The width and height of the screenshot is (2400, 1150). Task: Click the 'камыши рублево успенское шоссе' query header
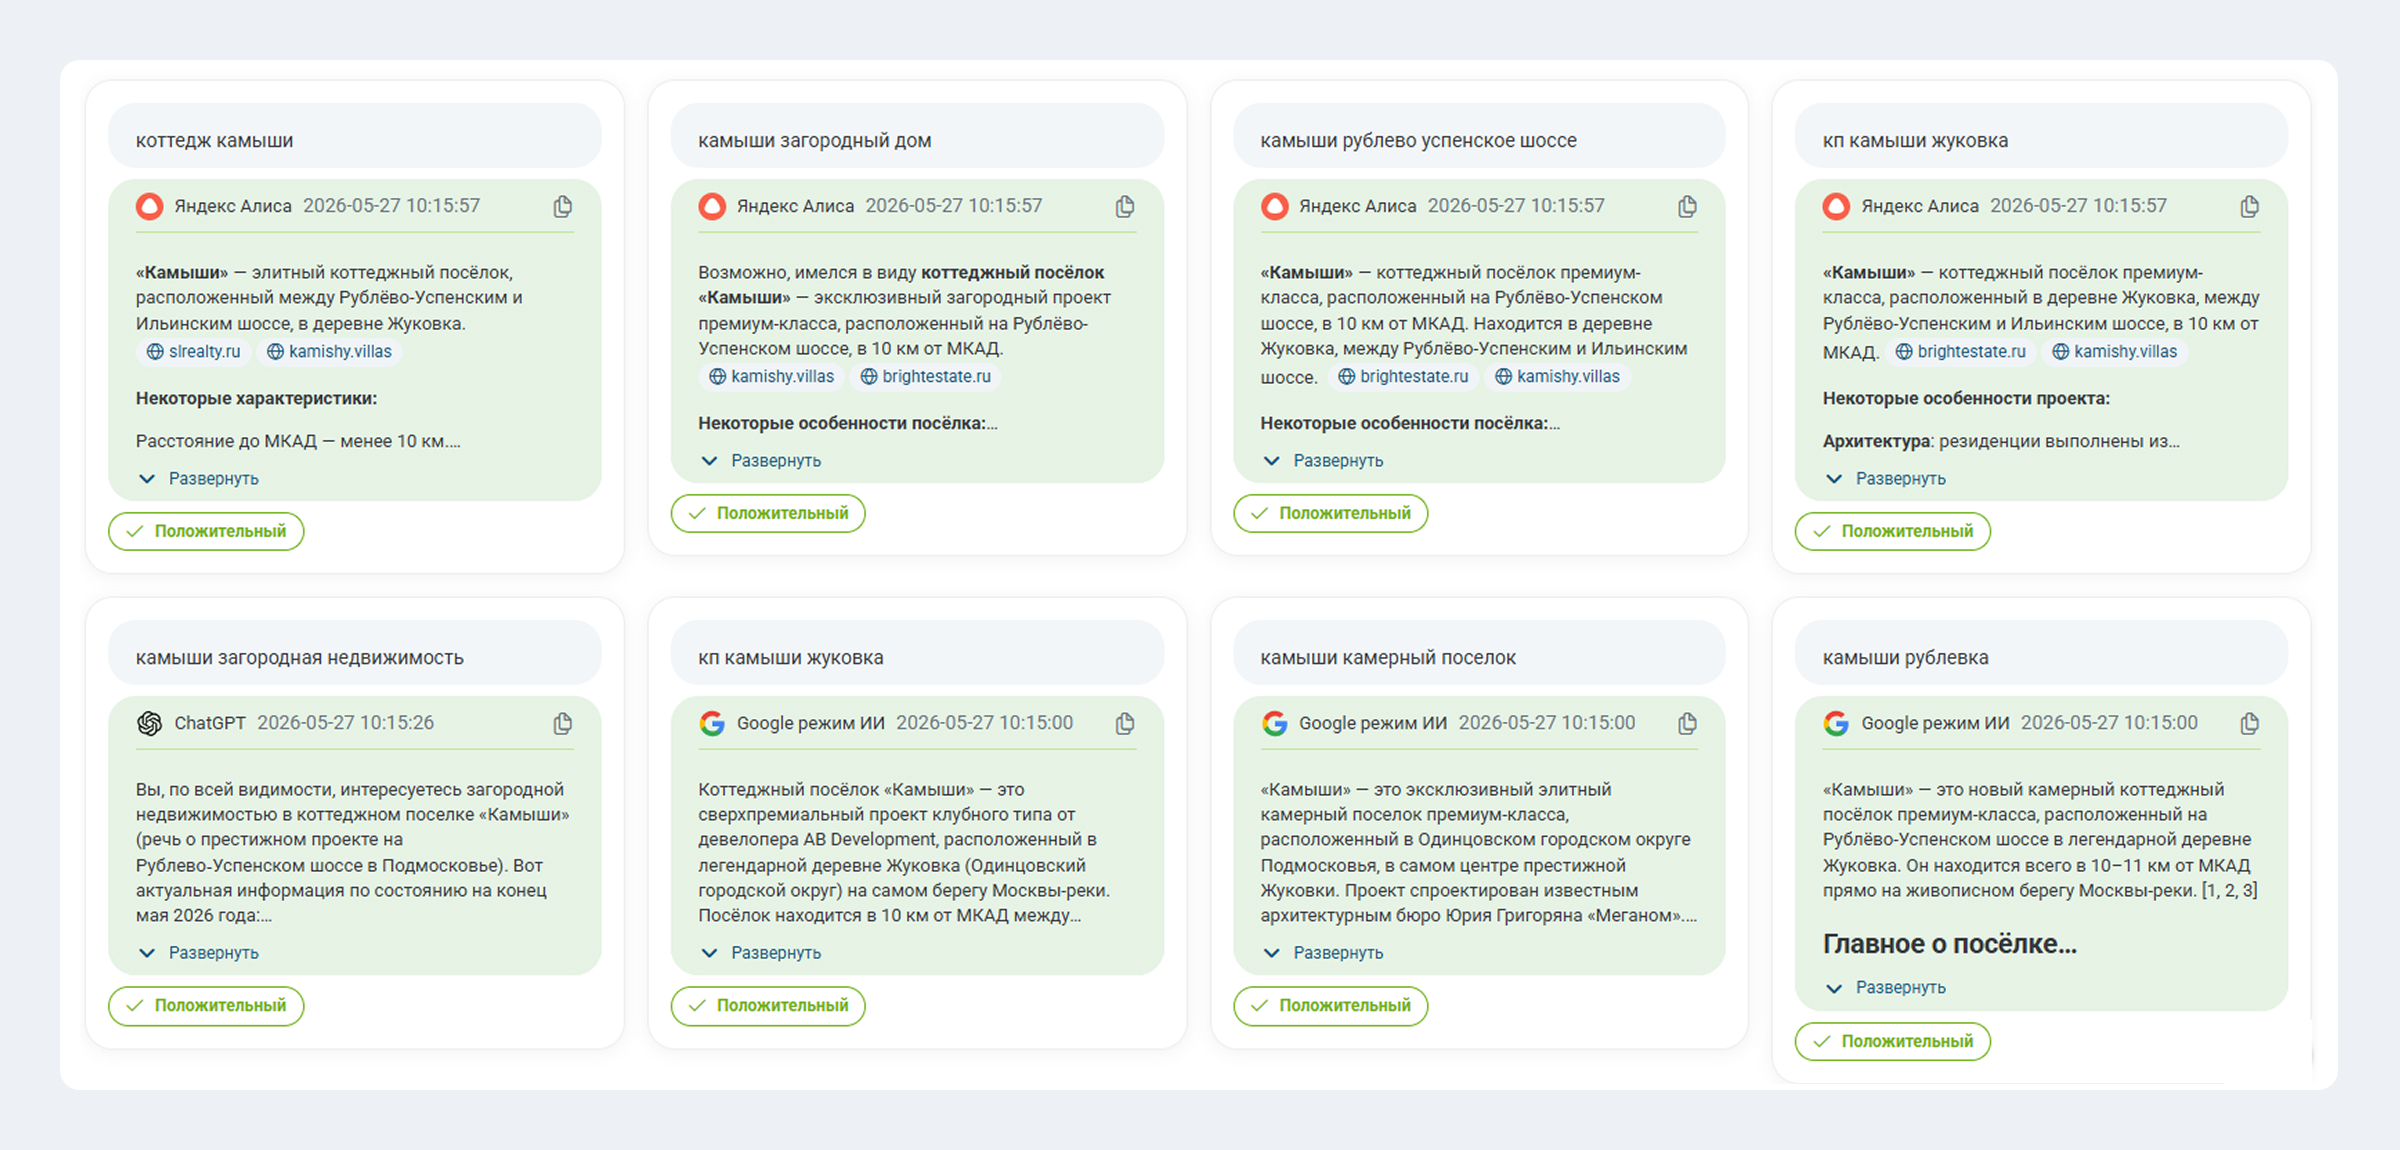(1479, 140)
